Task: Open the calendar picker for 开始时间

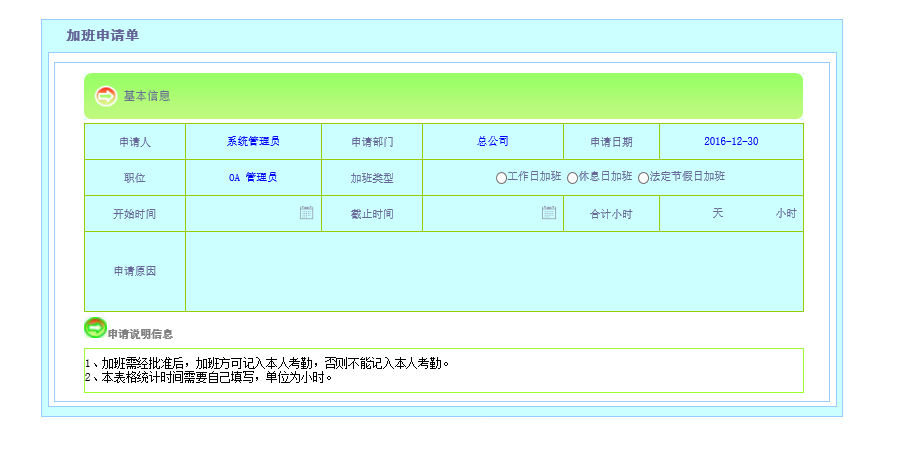Action: tap(306, 213)
